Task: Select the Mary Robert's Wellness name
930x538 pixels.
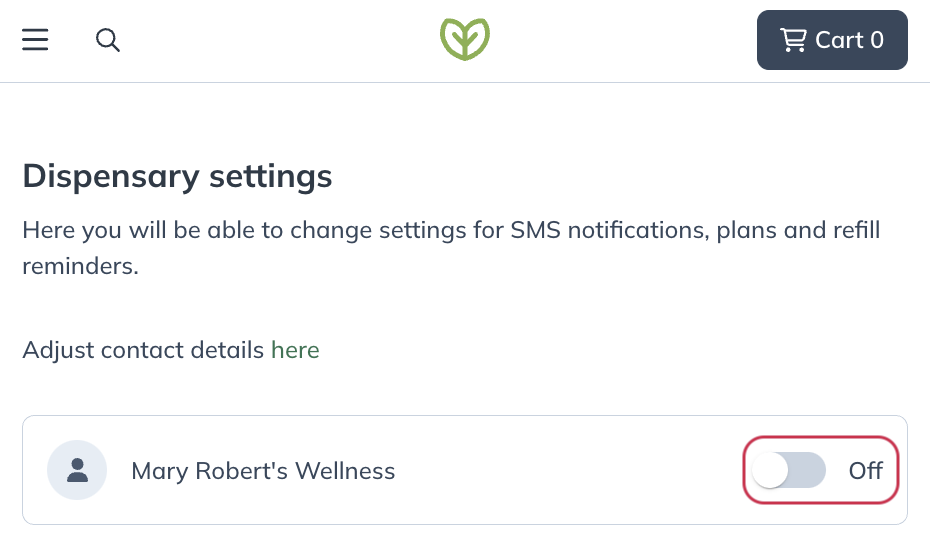Action: pyautogui.click(x=263, y=470)
